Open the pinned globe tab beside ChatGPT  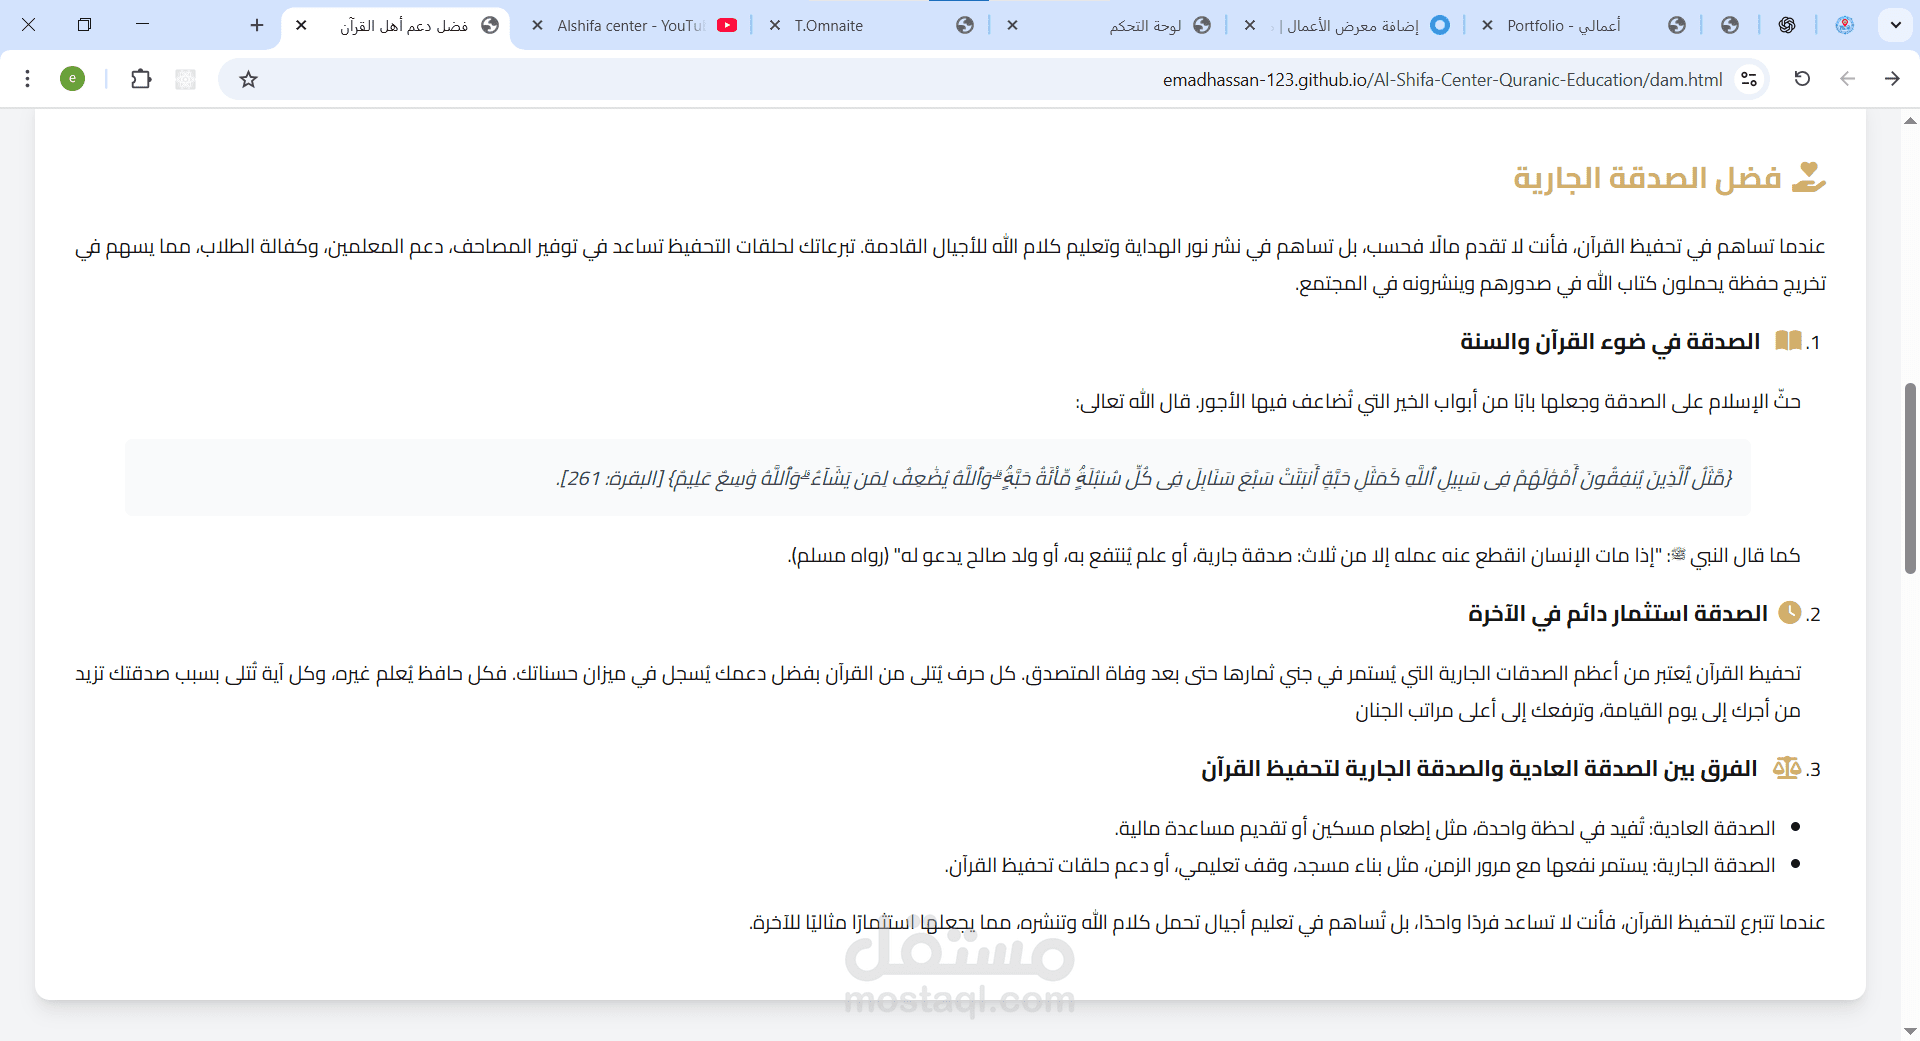pos(1730,25)
